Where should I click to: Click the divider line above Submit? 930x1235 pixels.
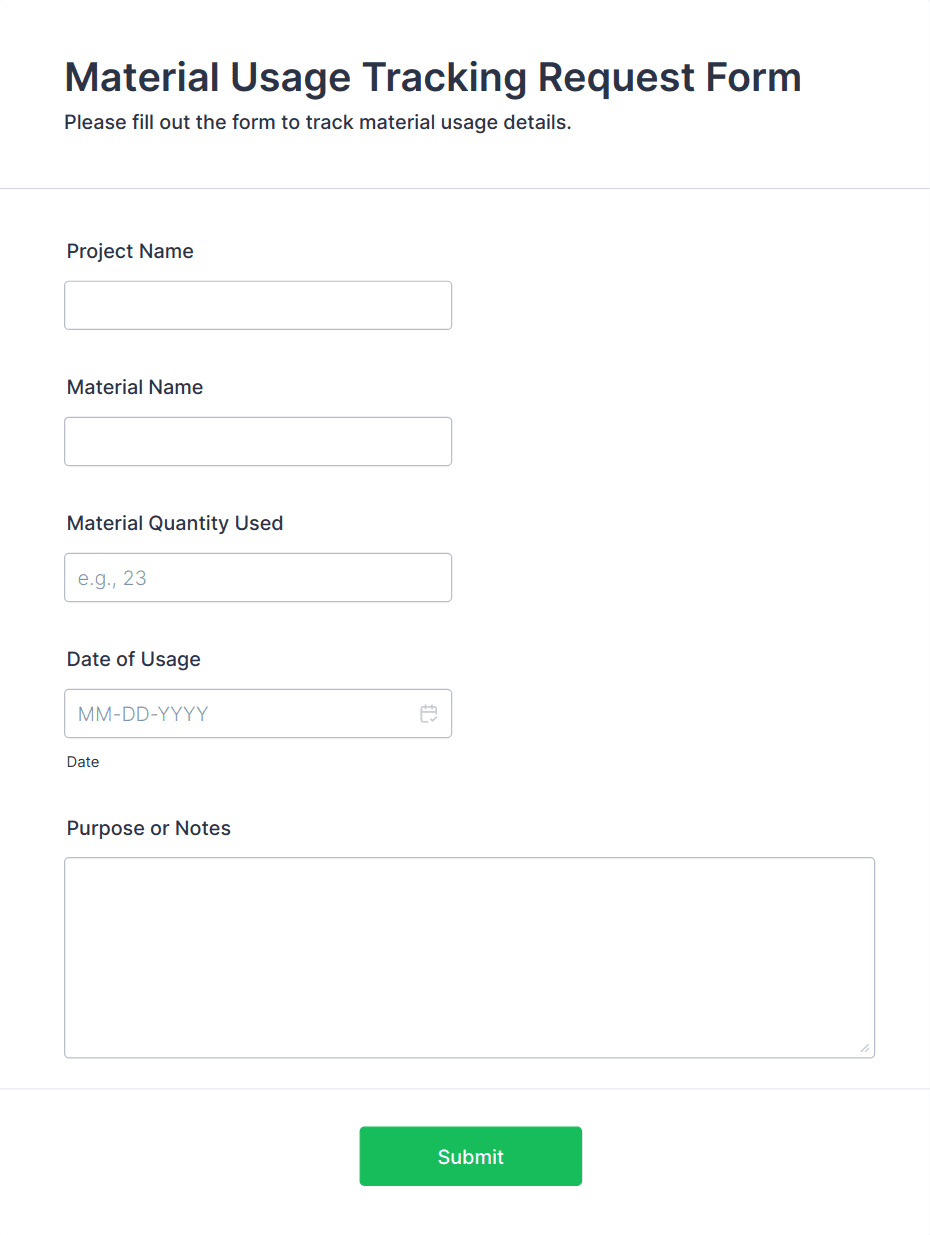[465, 1088]
